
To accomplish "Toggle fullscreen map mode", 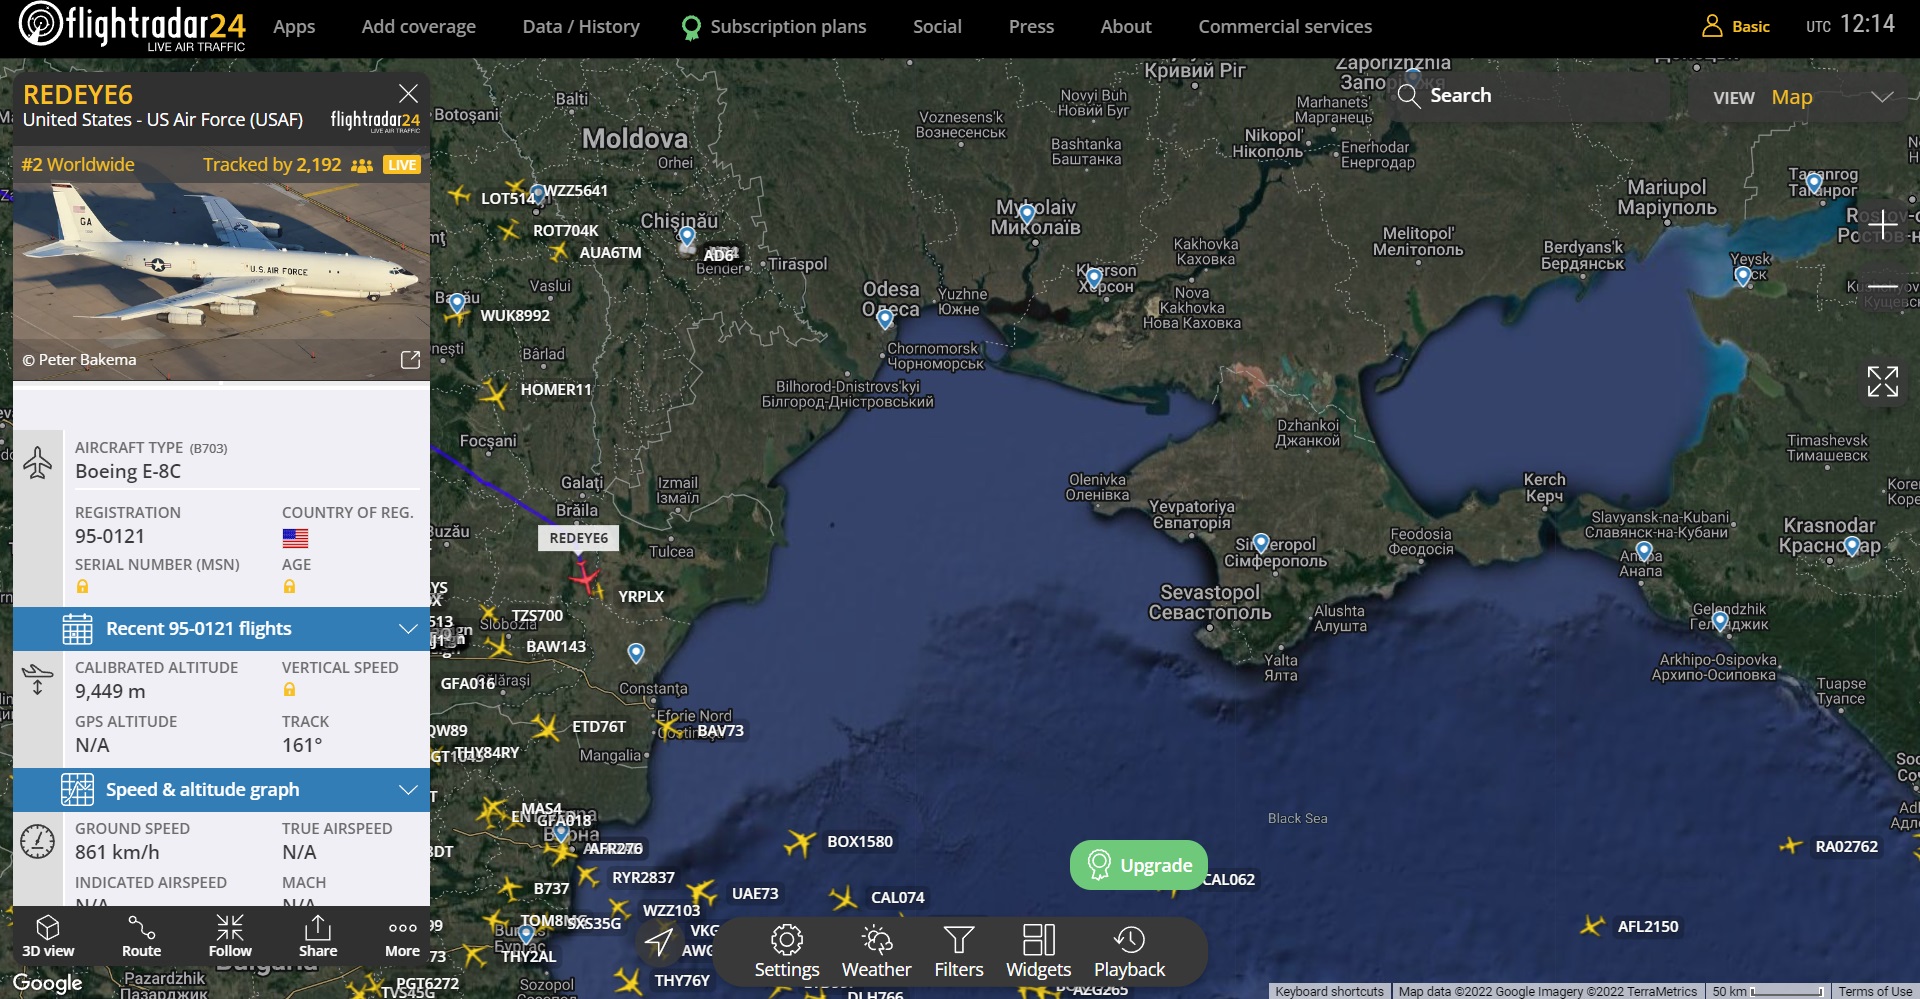I will click(x=1882, y=381).
